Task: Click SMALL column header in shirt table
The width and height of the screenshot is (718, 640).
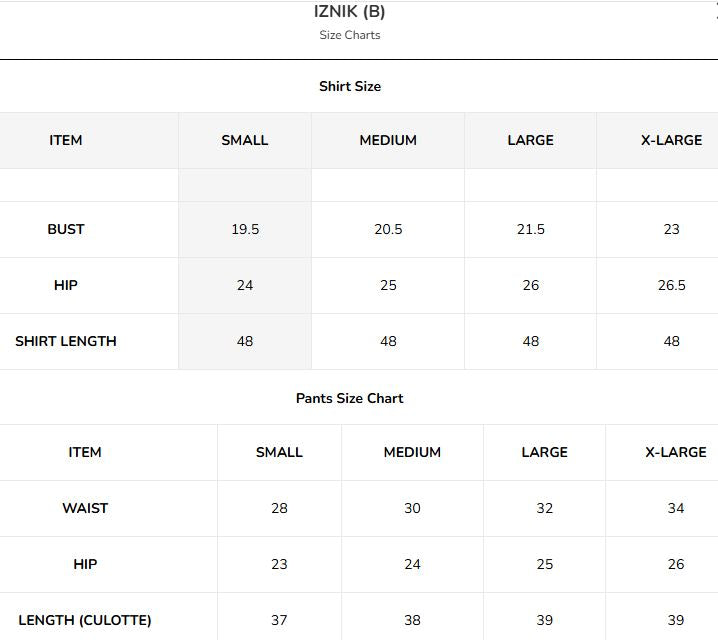Action: coord(245,140)
